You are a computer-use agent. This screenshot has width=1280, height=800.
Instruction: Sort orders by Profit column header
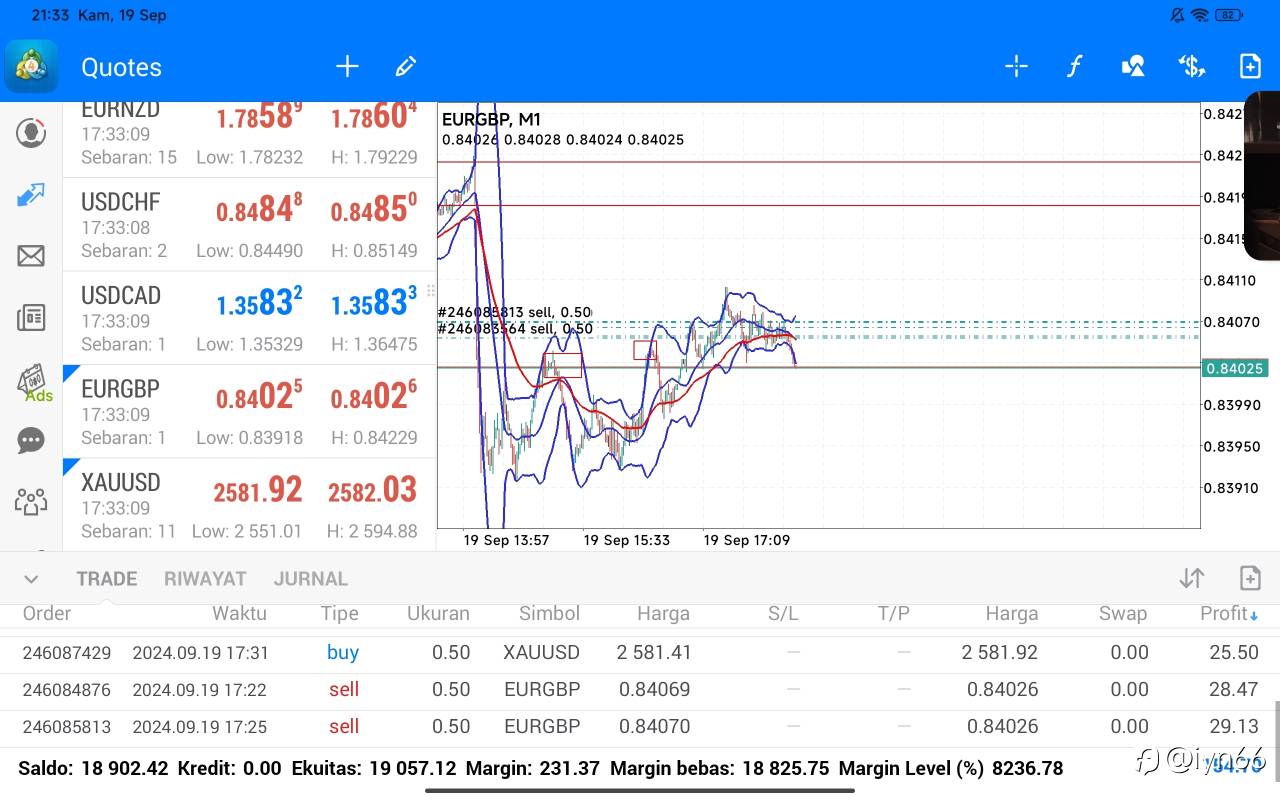coord(1227,613)
